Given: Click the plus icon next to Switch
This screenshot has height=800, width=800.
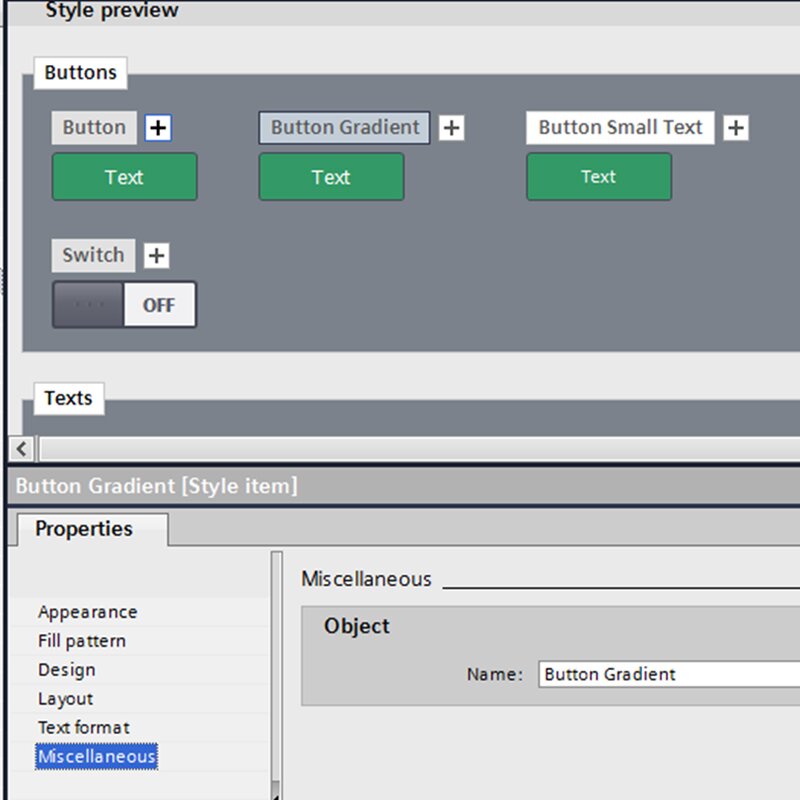Looking at the screenshot, I should [x=157, y=255].
